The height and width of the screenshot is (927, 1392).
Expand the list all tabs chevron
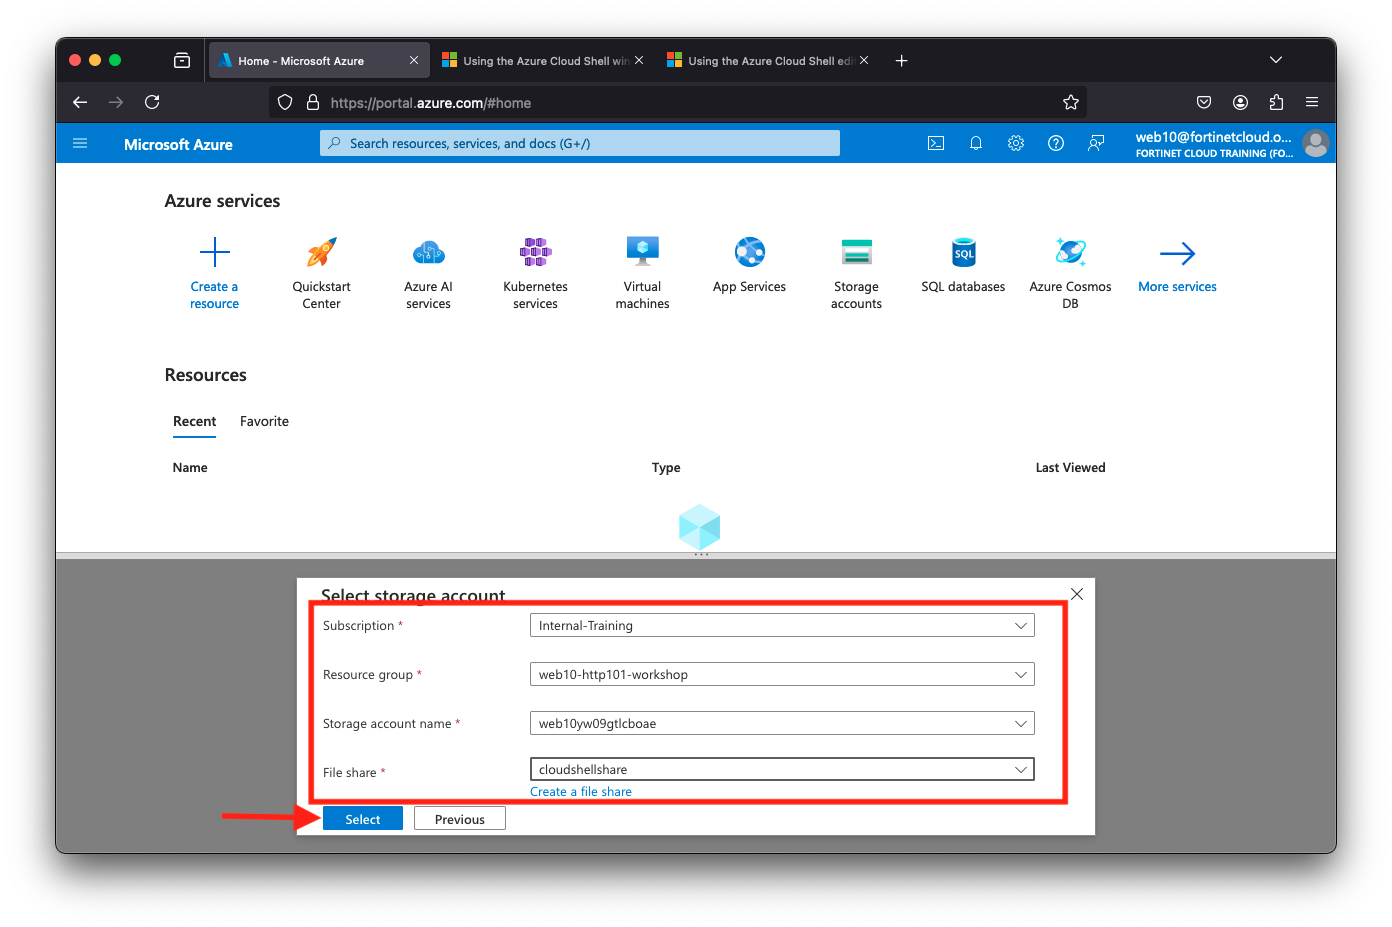(1276, 60)
